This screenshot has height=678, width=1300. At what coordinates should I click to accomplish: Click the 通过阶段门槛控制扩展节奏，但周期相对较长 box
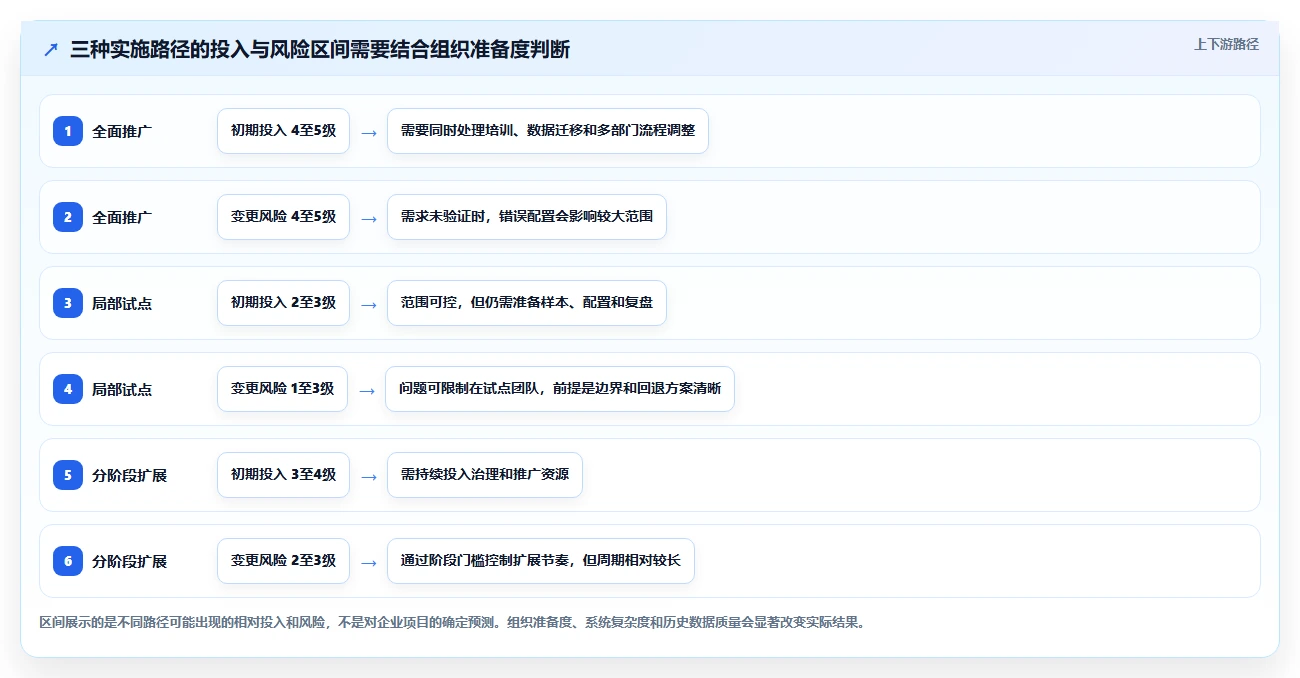(x=541, y=561)
